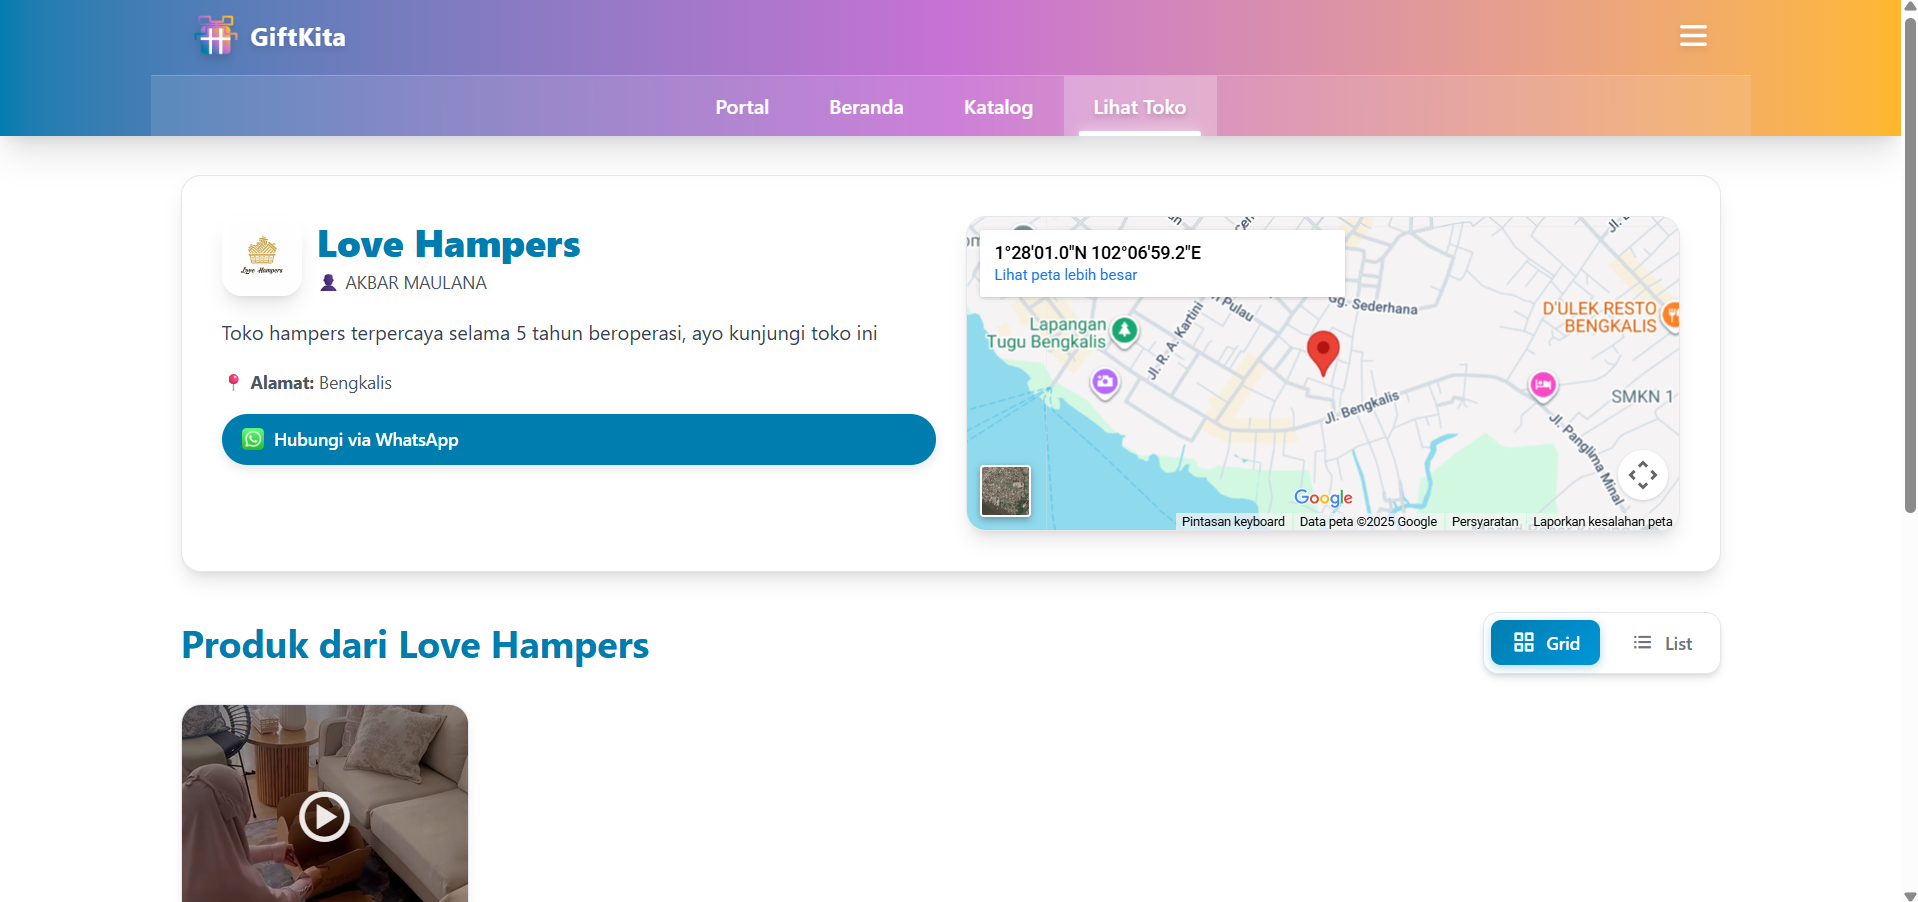Toggle the map camera controls button
Viewport: 1918px width, 902px height.
point(1642,475)
